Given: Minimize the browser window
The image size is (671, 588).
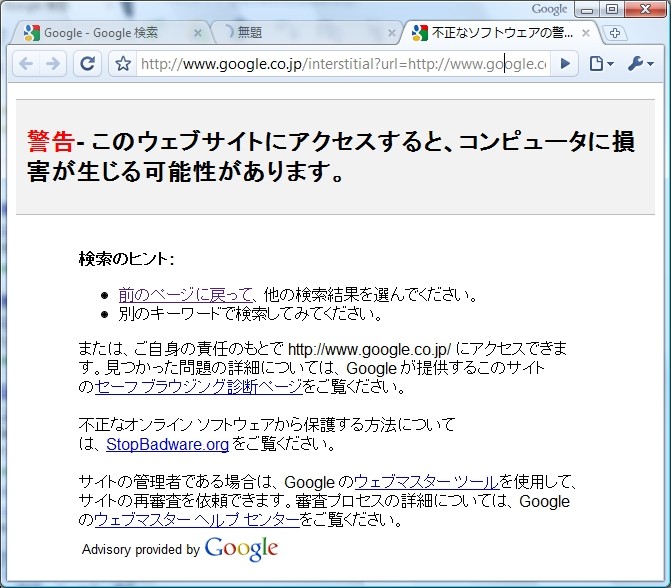Looking at the screenshot, I should point(587,9).
